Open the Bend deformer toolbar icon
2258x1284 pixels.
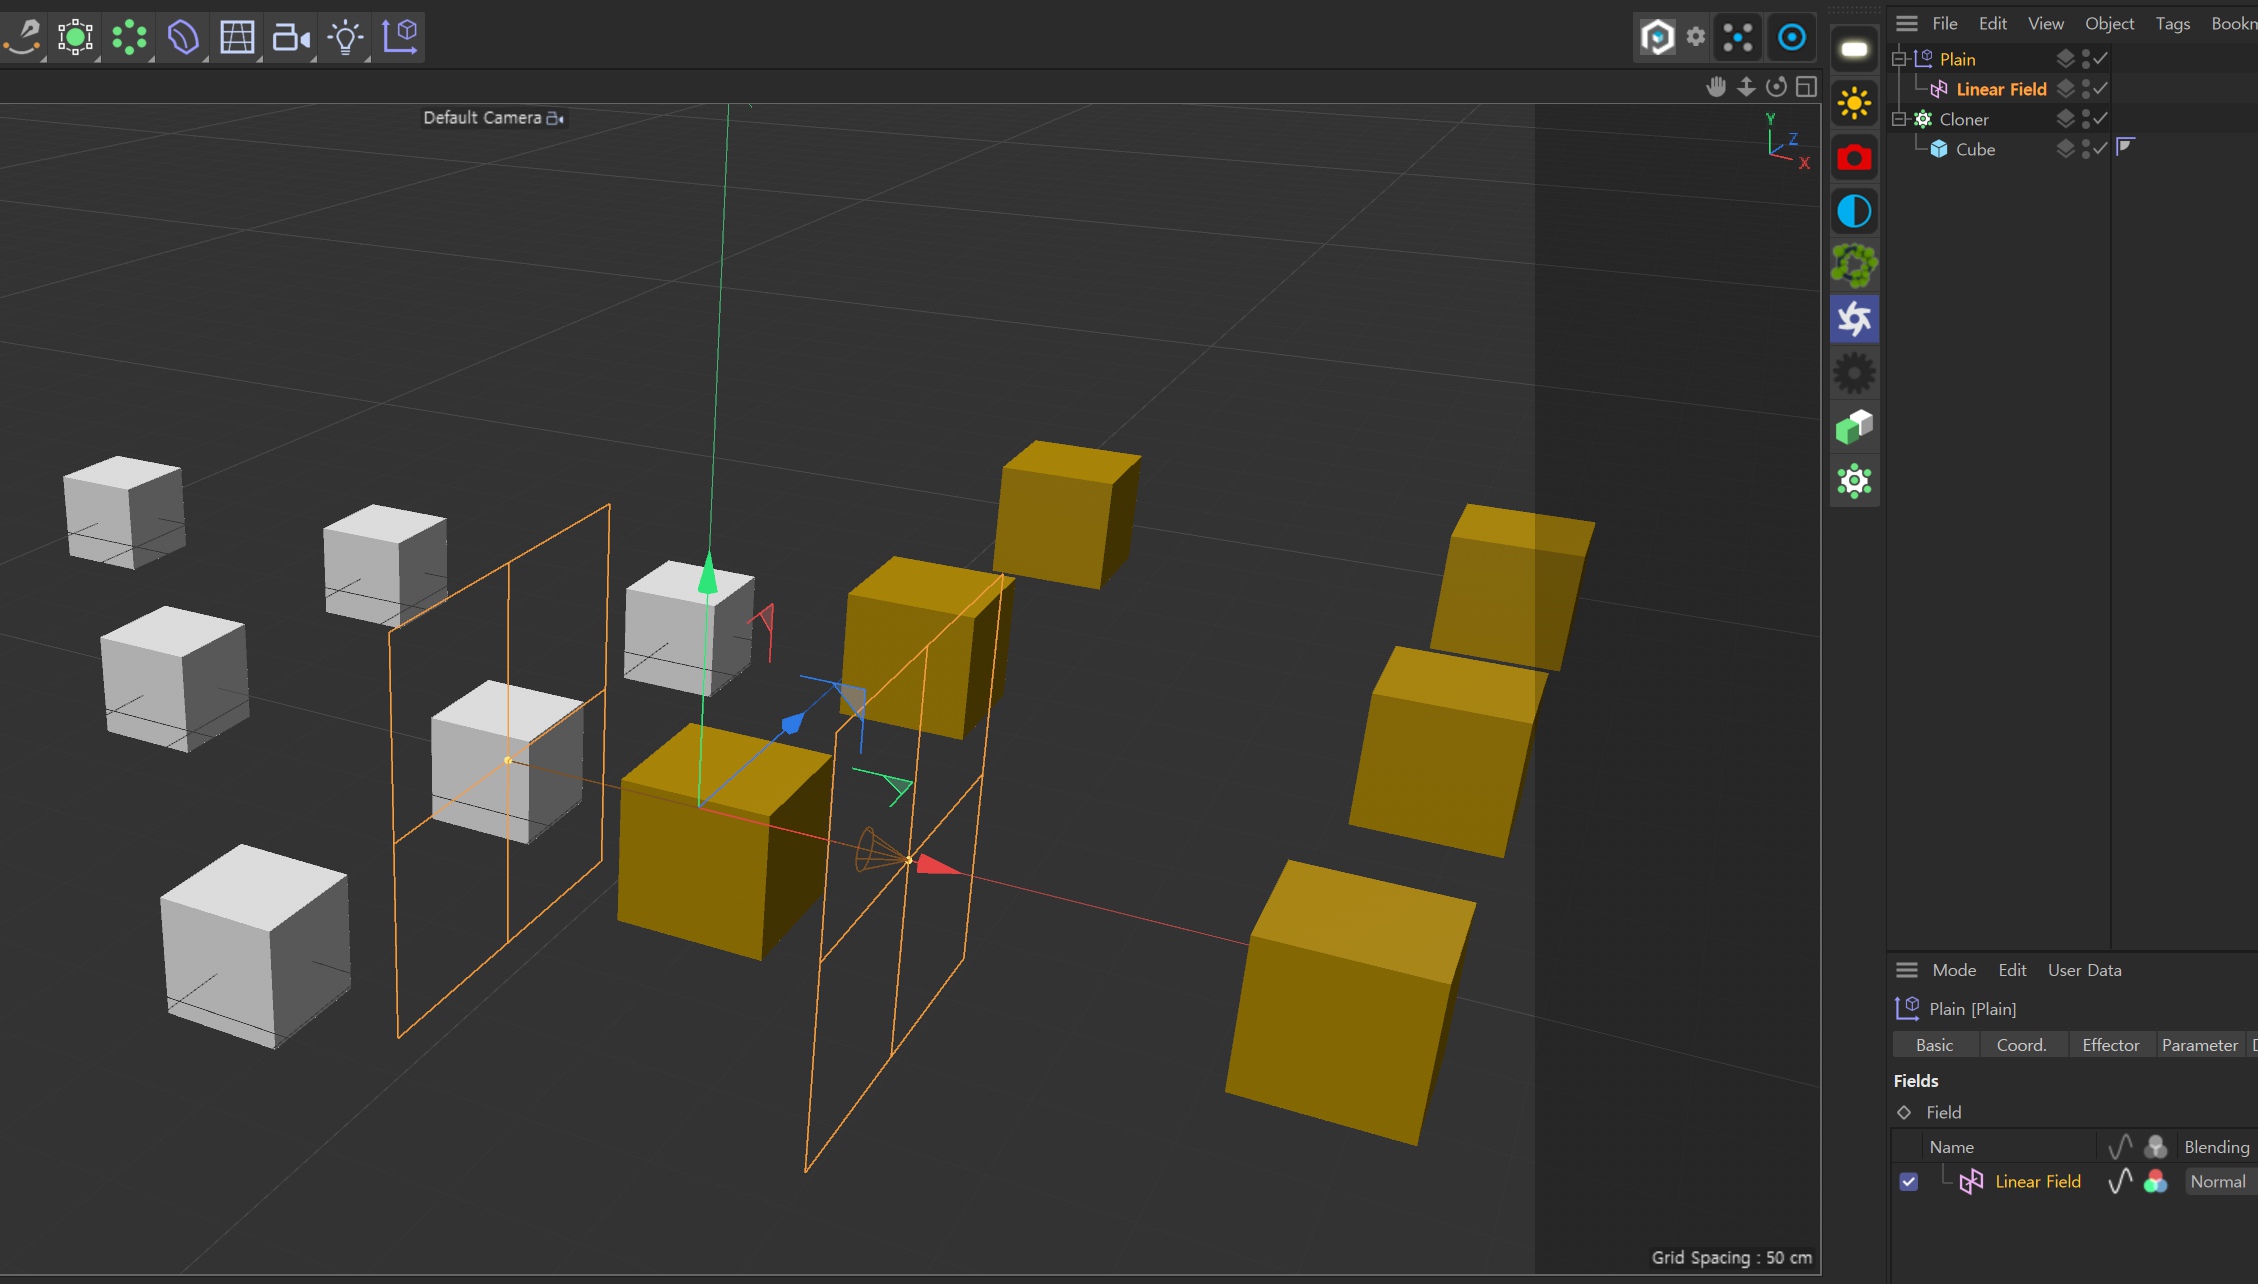pos(183,38)
